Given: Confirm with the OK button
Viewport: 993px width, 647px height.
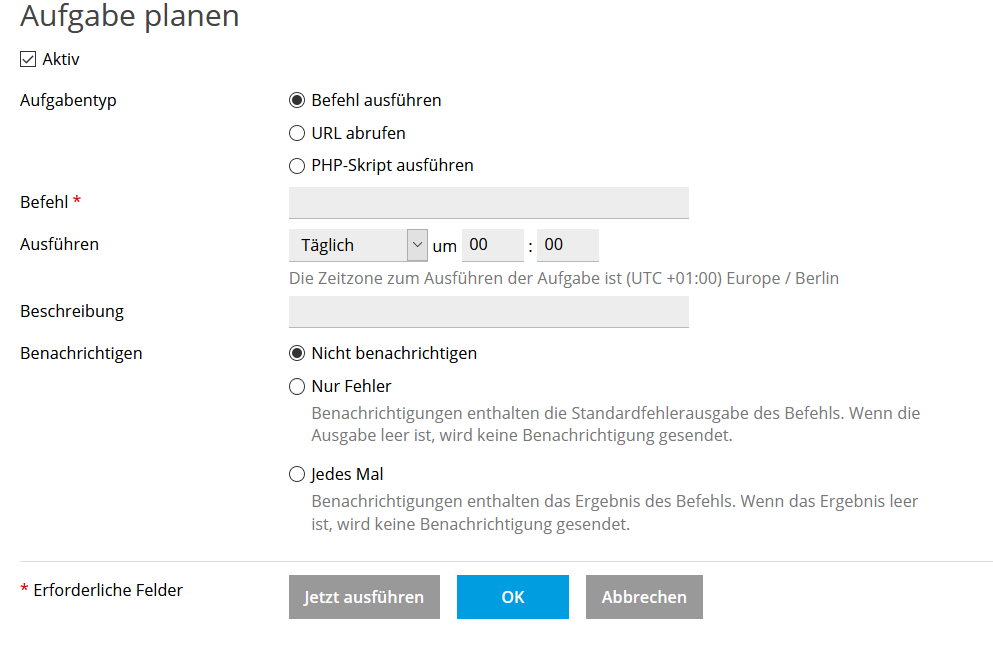Looking at the screenshot, I should pos(512,597).
